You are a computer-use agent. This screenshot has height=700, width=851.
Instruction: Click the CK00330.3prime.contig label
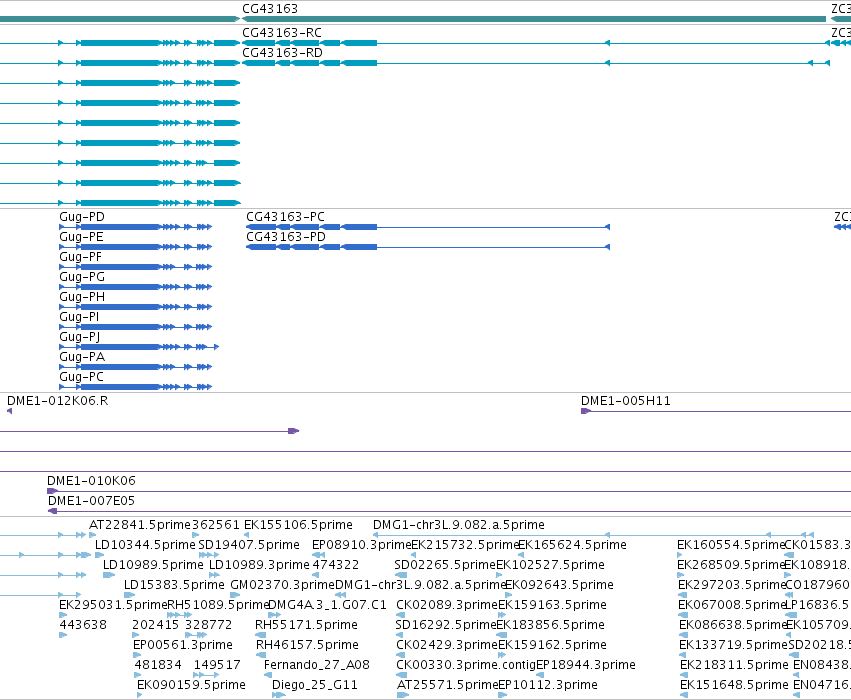466,665
